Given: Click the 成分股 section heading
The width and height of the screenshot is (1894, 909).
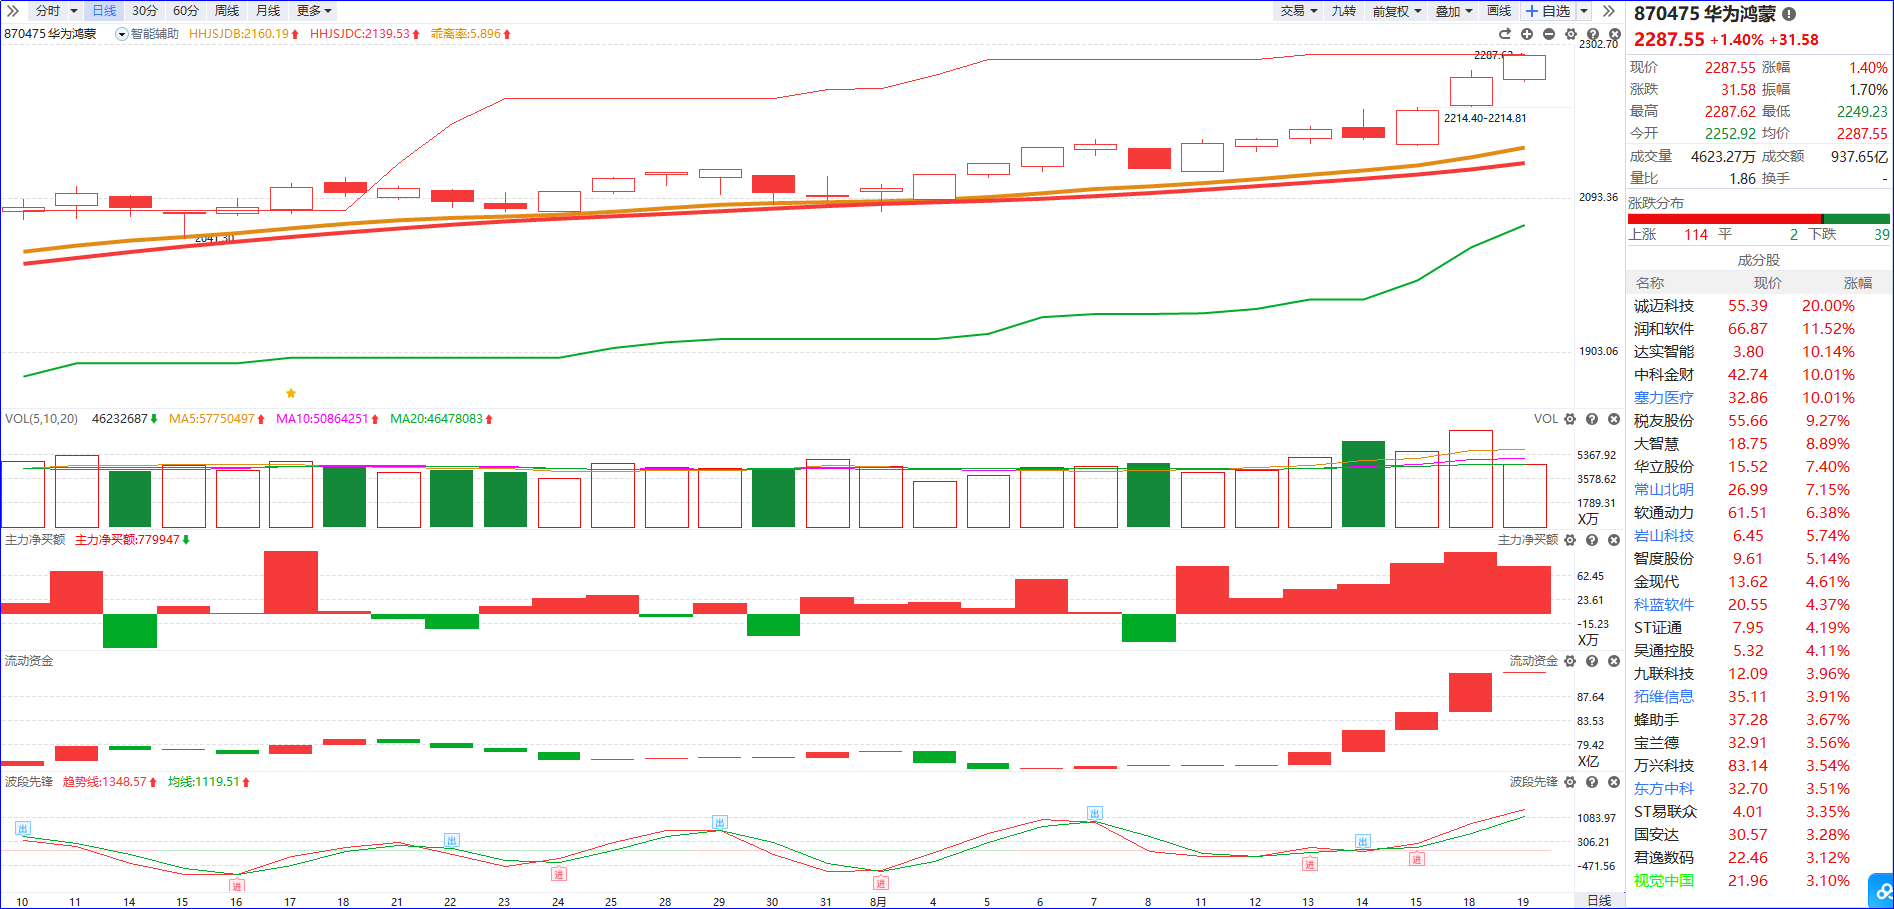Looking at the screenshot, I should tap(1758, 260).
